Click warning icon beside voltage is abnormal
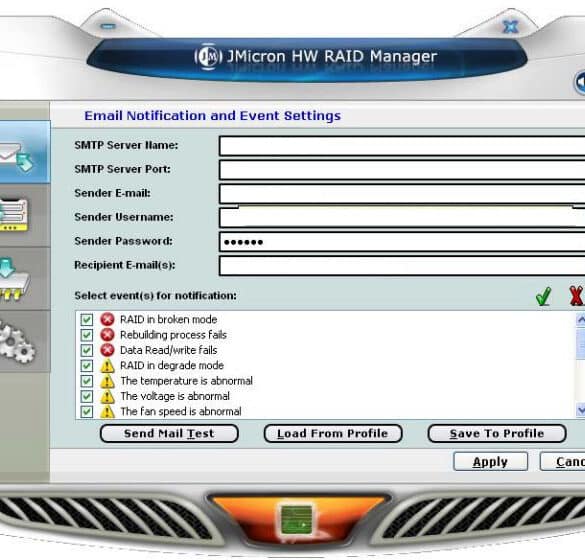The width and height of the screenshot is (585, 560). (107, 396)
